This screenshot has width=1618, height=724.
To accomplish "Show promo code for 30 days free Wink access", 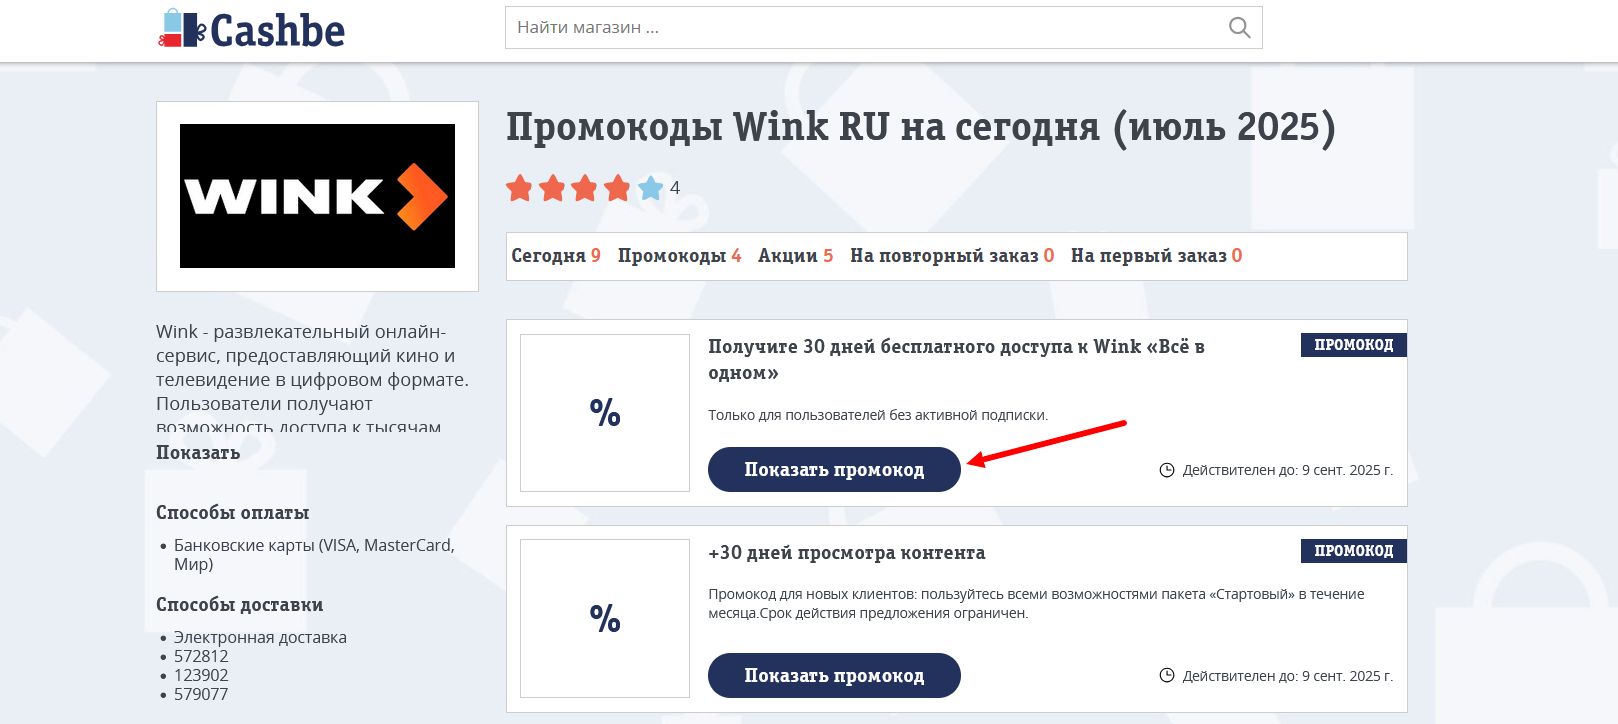I will pos(834,469).
